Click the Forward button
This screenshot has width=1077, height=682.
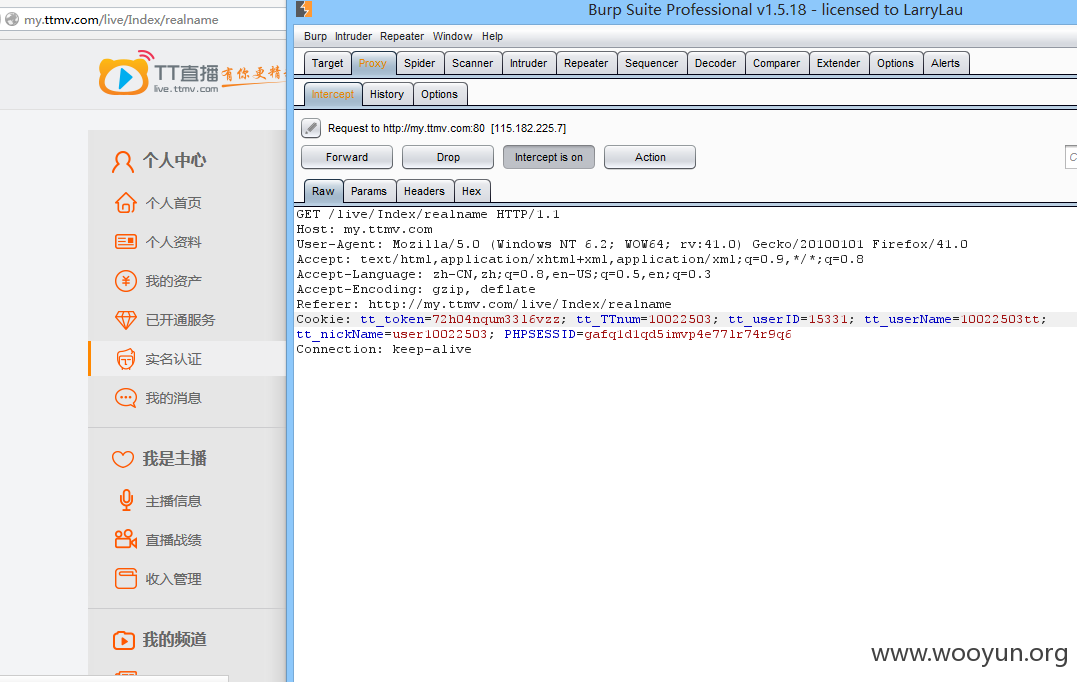347,157
